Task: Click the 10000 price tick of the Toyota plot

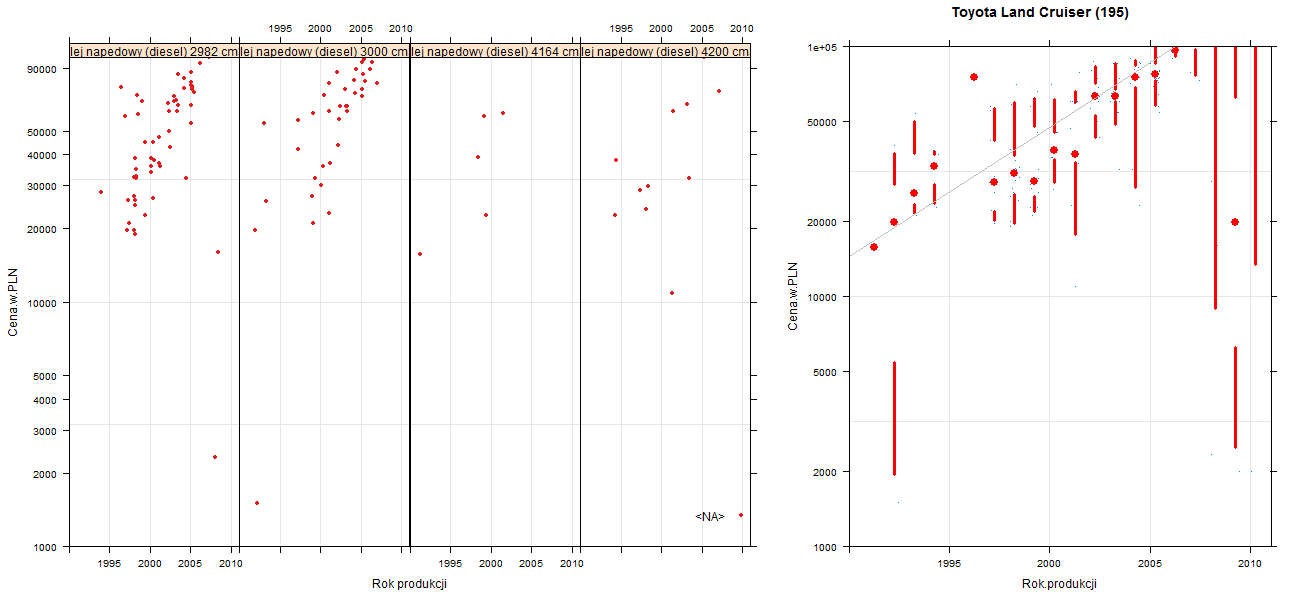Action: pyautogui.click(x=824, y=297)
